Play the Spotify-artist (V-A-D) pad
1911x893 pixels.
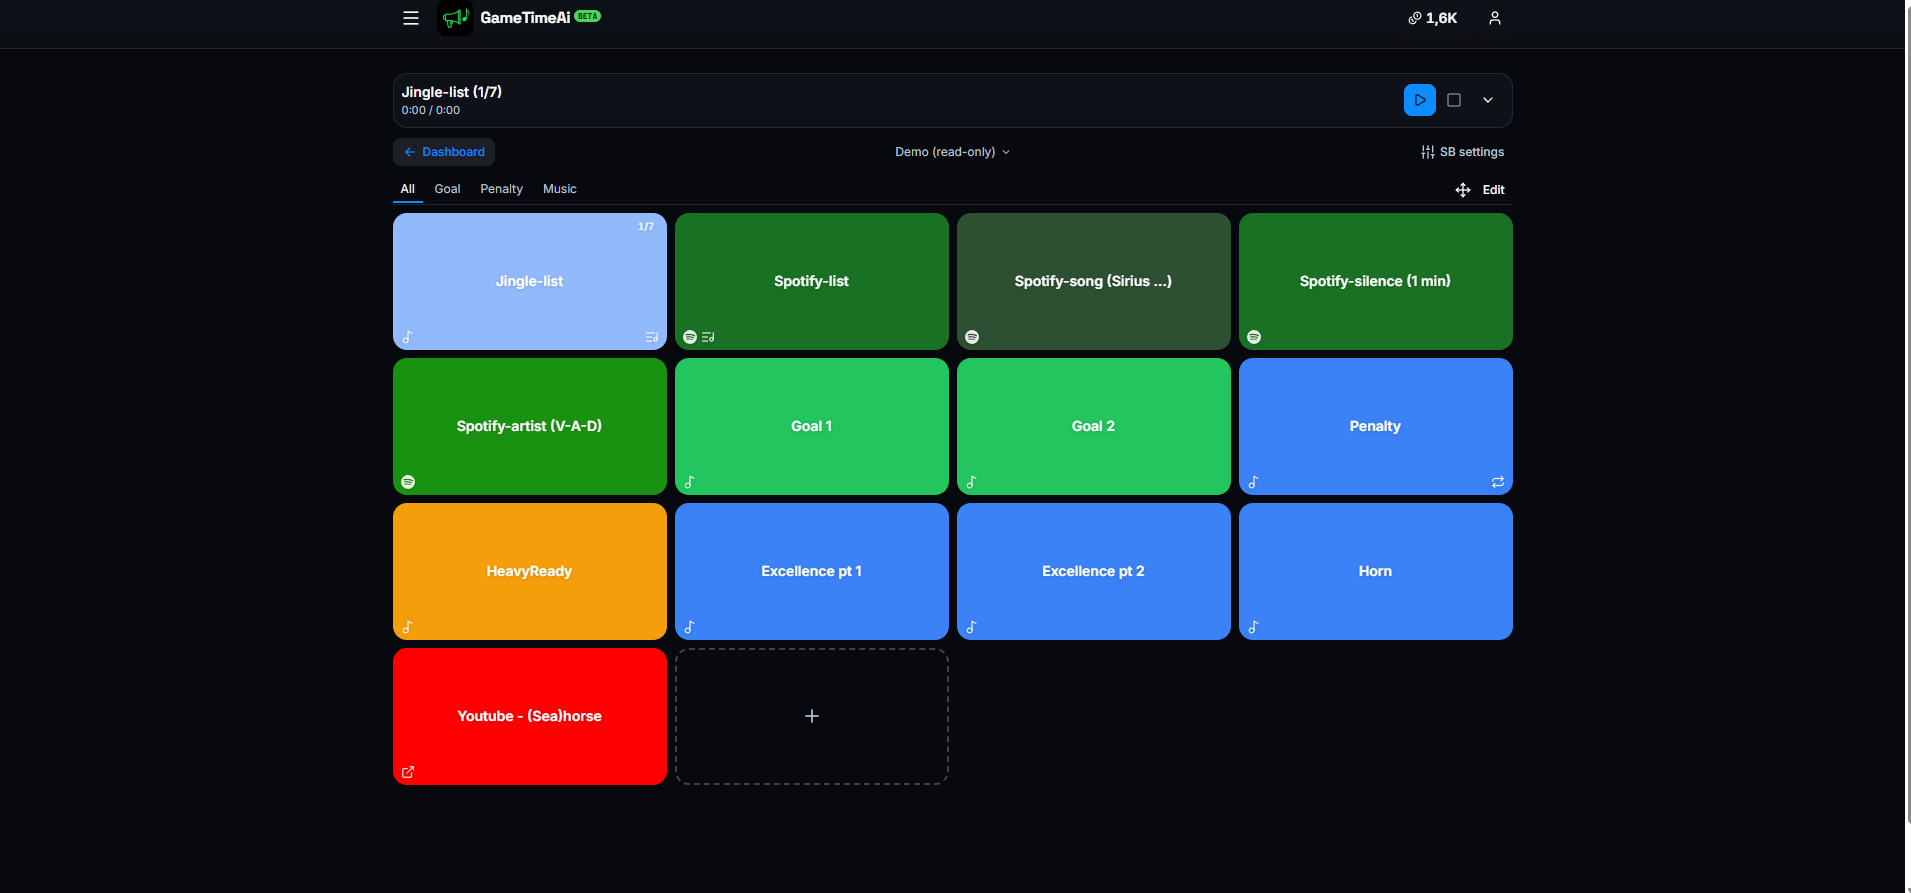click(x=530, y=426)
